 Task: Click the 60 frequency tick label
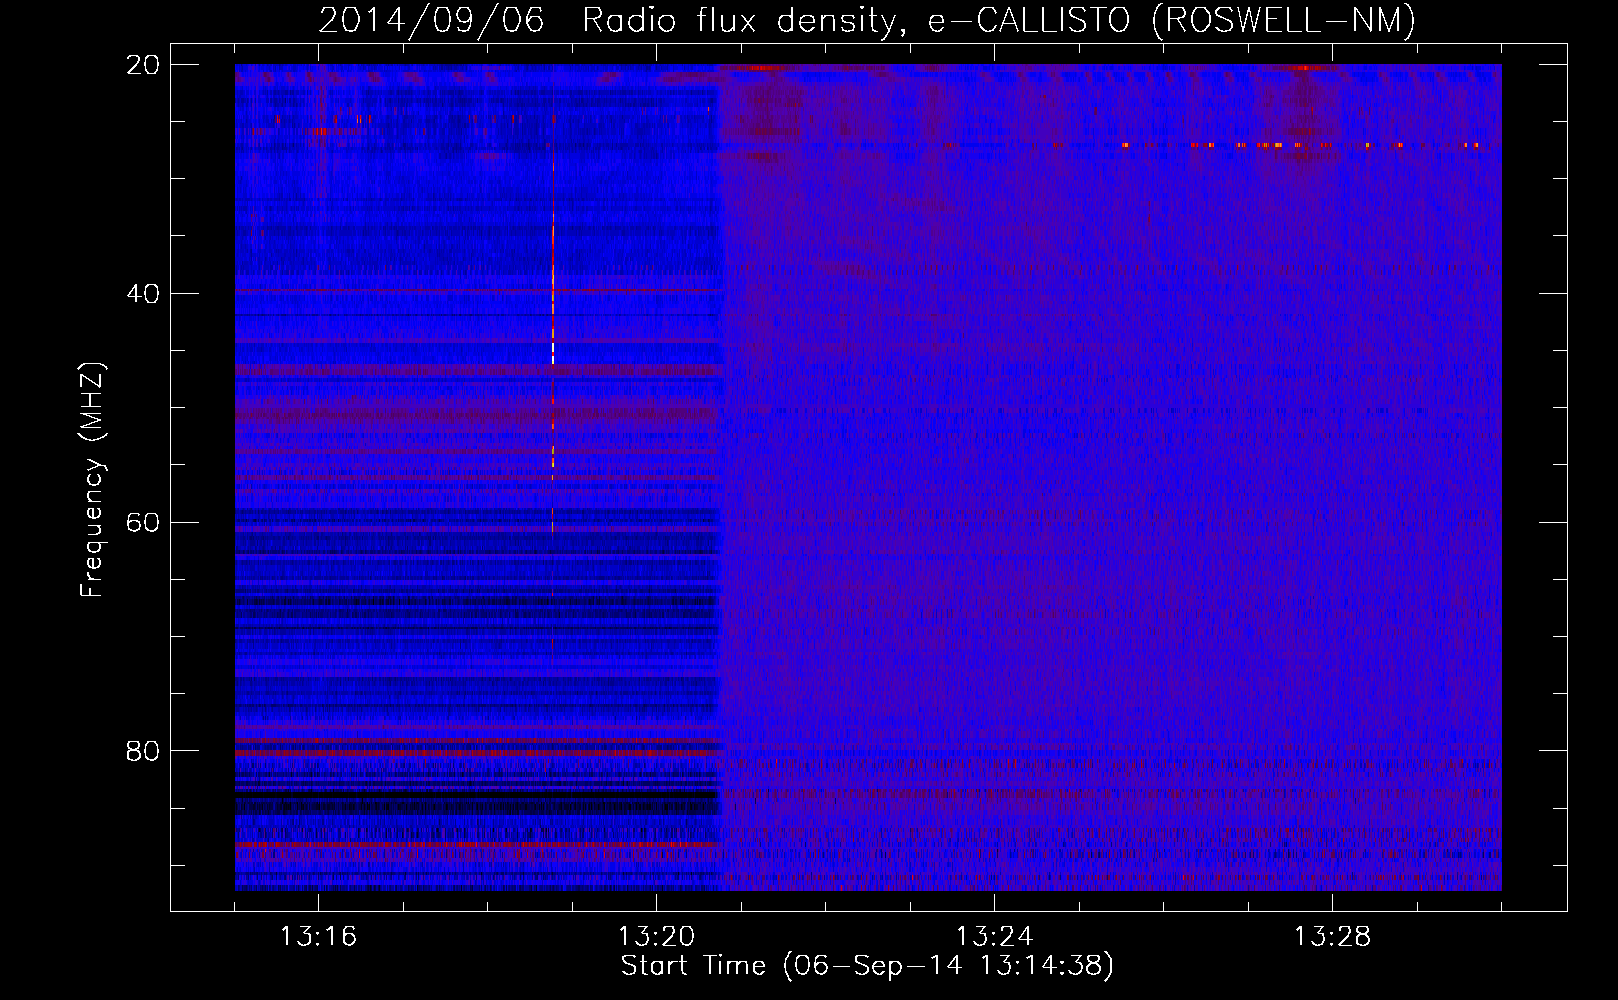click(x=143, y=523)
